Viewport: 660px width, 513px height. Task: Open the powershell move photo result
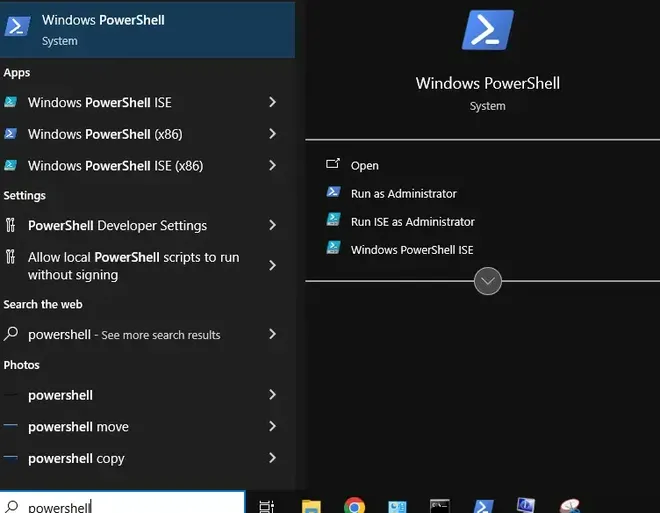tap(78, 427)
